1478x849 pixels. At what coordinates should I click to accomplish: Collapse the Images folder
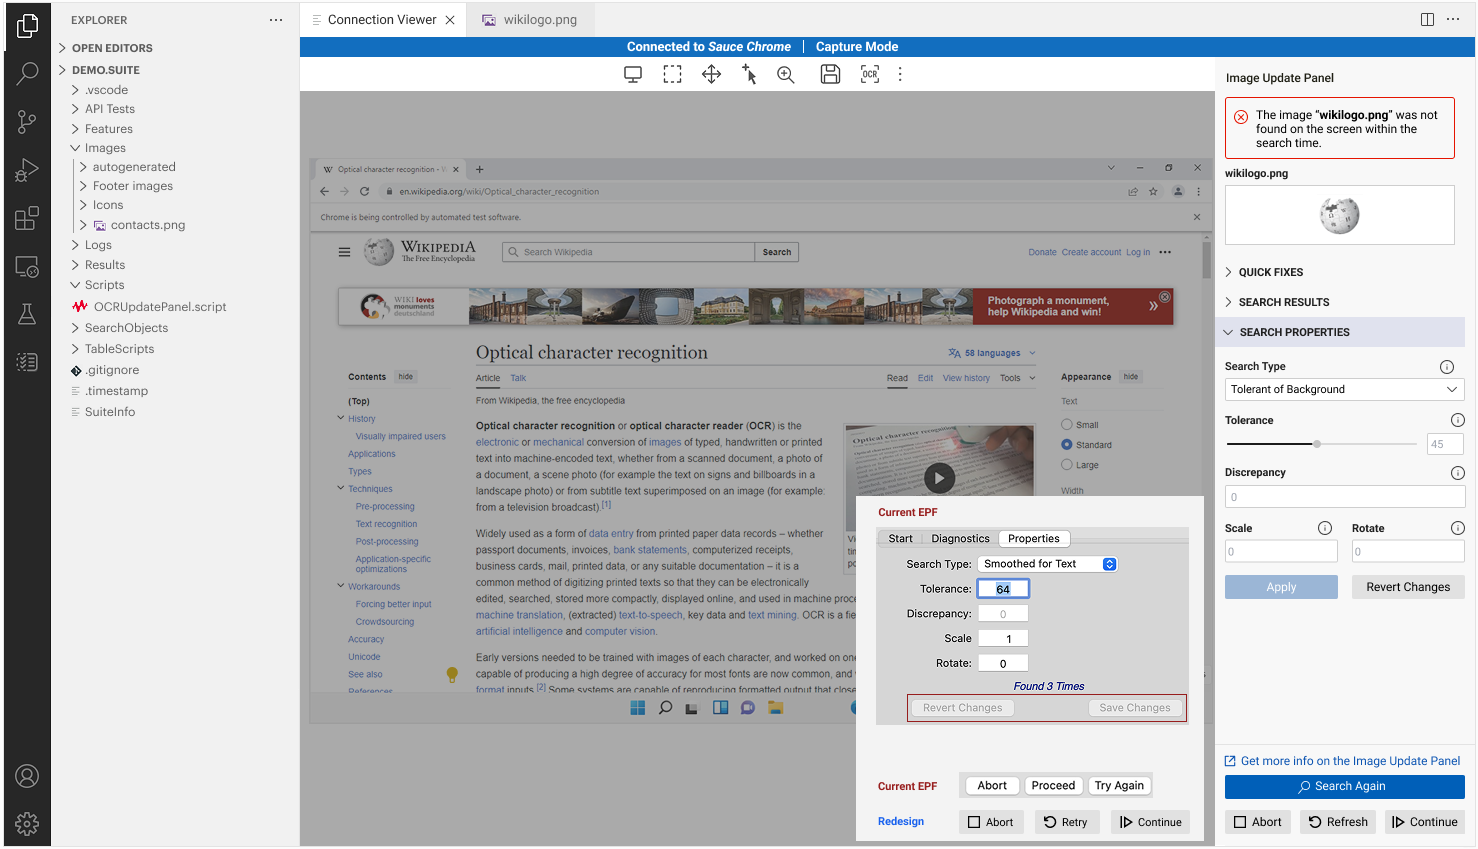click(105, 148)
